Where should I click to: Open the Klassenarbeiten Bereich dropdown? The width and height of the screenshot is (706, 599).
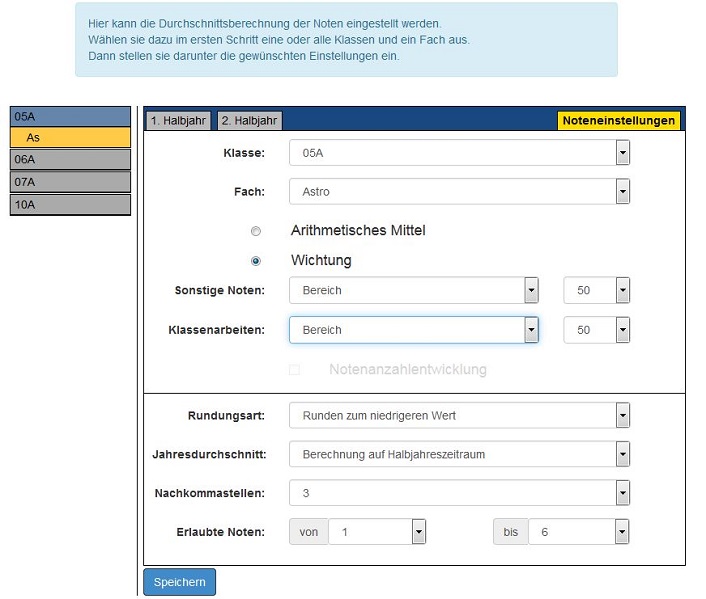[414, 330]
